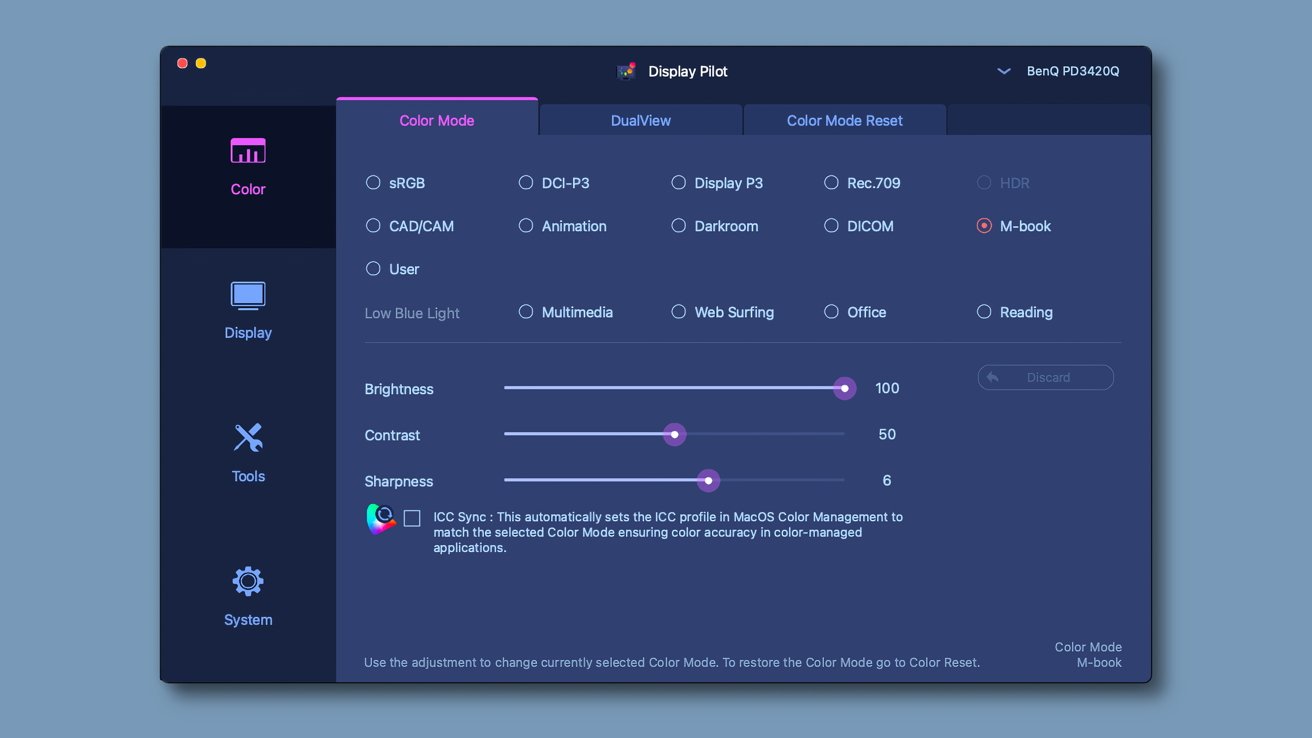Click the Sharpness slider handle
The height and width of the screenshot is (738, 1312).
point(709,481)
